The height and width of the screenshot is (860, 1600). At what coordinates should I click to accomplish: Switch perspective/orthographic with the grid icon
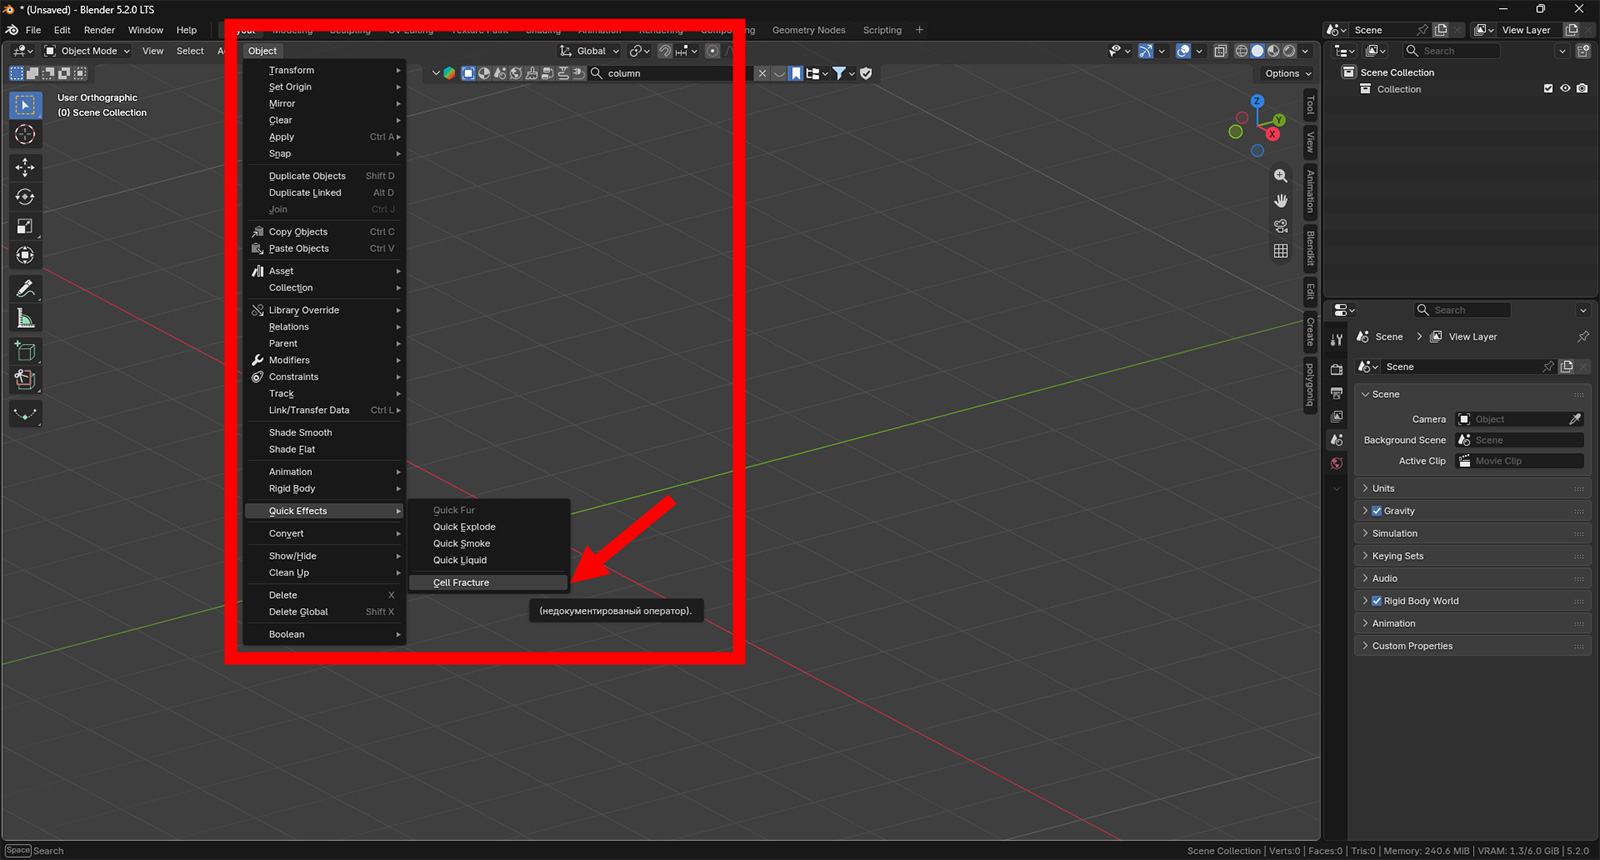click(x=1281, y=251)
